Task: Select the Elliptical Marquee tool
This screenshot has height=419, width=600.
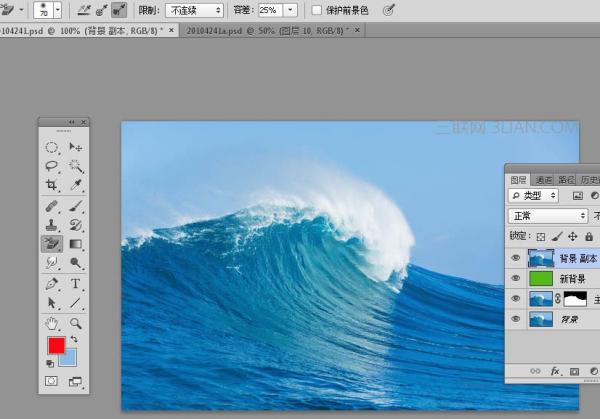Action: (x=52, y=147)
